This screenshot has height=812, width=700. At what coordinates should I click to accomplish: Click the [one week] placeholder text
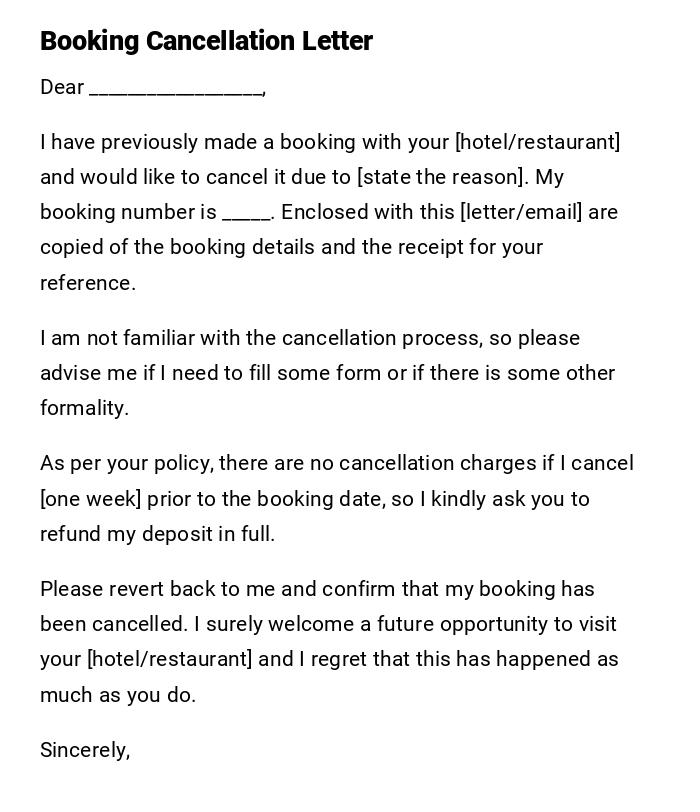[x=90, y=499]
